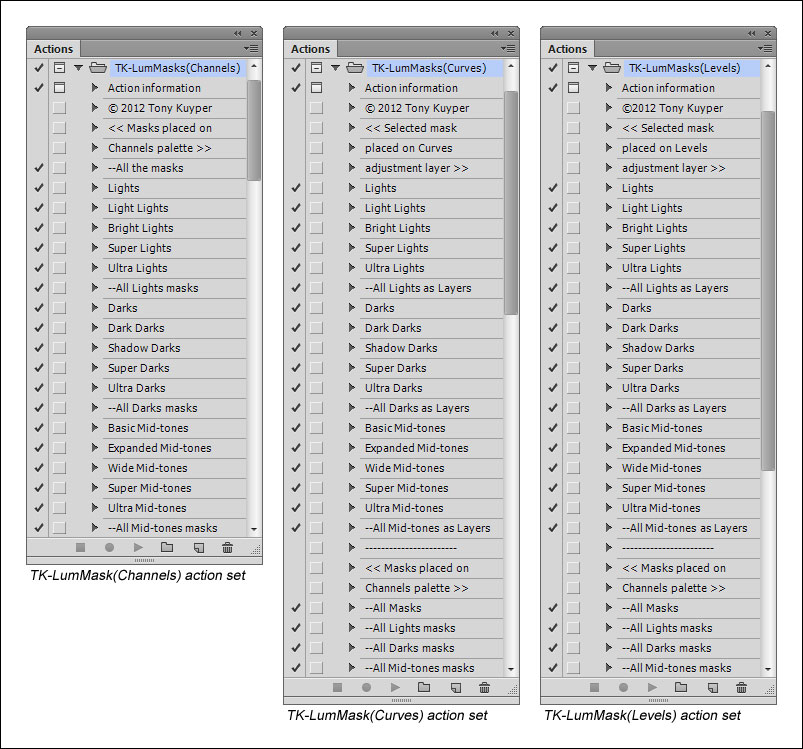Click Stop button in Curves actions panel
803x749 pixels.
point(337,688)
